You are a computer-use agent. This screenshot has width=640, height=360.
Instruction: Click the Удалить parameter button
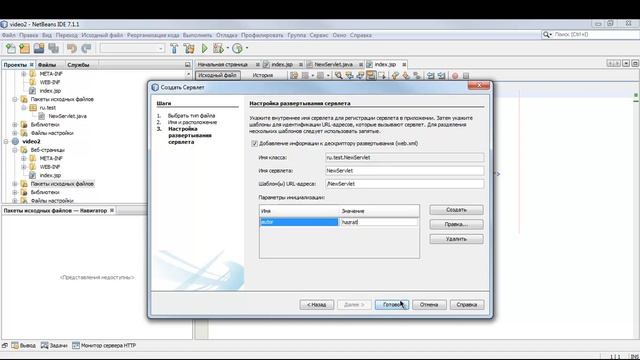(456, 239)
